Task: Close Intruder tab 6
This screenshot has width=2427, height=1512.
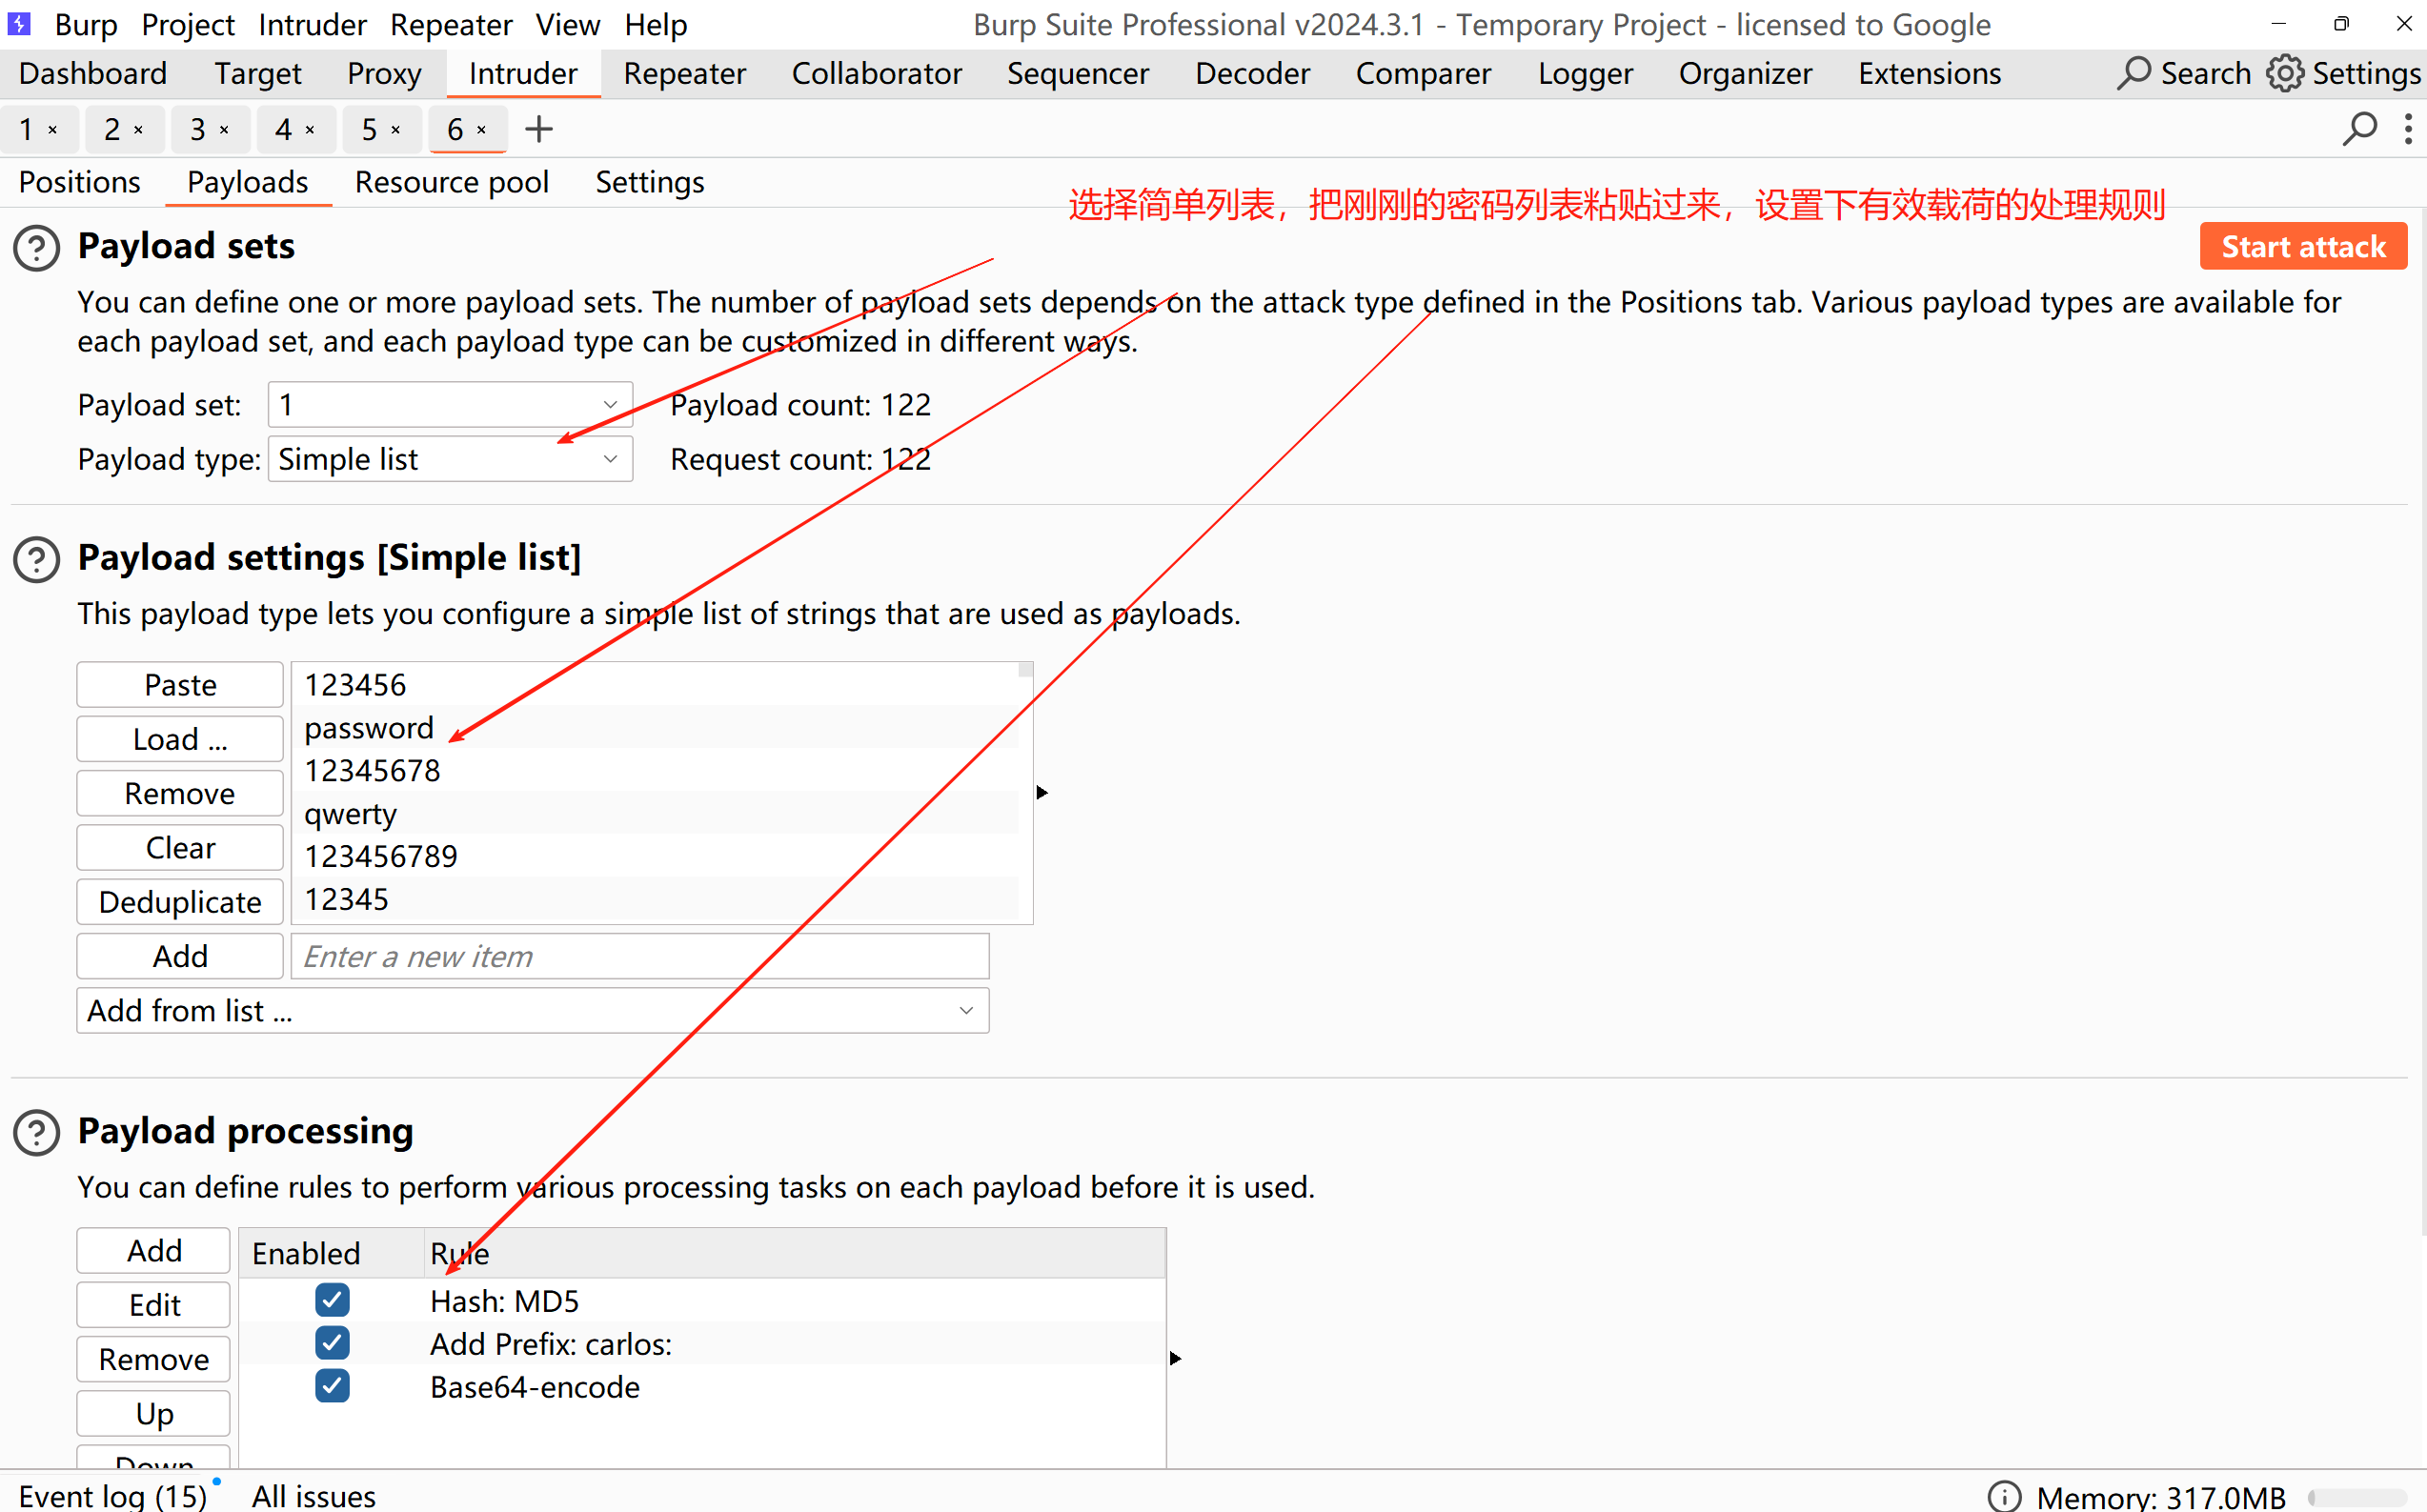Action: point(482,130)
